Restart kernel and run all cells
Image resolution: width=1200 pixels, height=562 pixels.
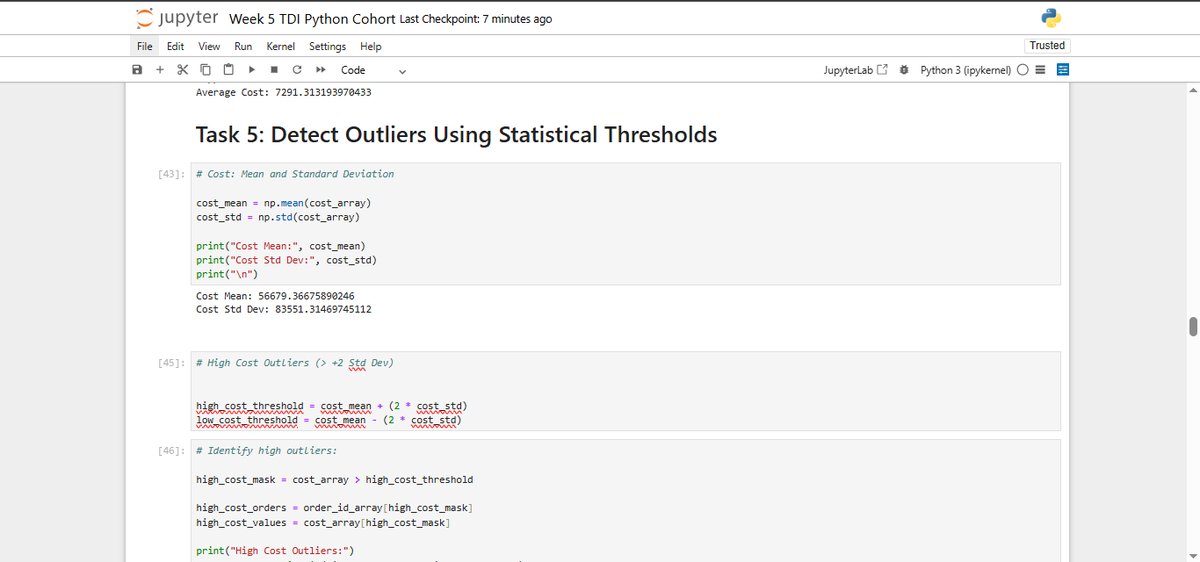click(321, 70)
